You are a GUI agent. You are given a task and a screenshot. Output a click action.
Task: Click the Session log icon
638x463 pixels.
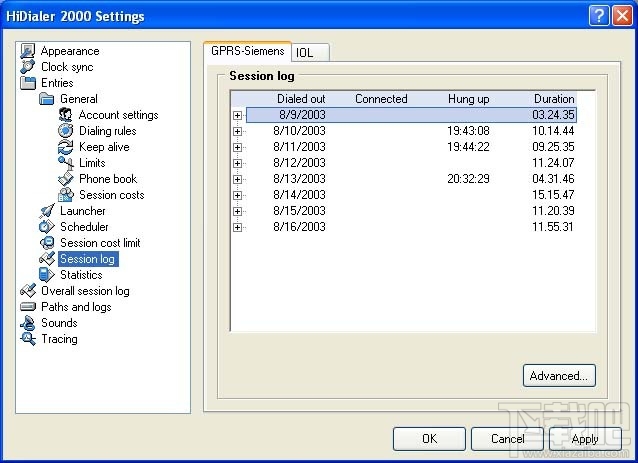pos(46,259)
